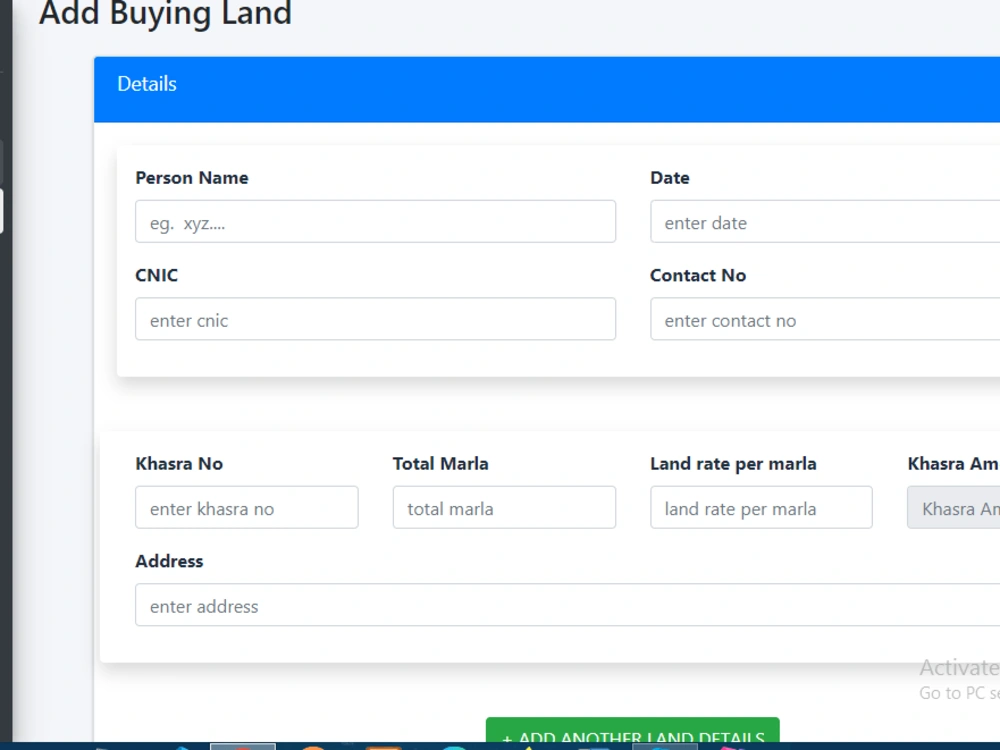Click the Person Name input field
Viewport: 1000px width, 750px height.
[x=375, y=222]
